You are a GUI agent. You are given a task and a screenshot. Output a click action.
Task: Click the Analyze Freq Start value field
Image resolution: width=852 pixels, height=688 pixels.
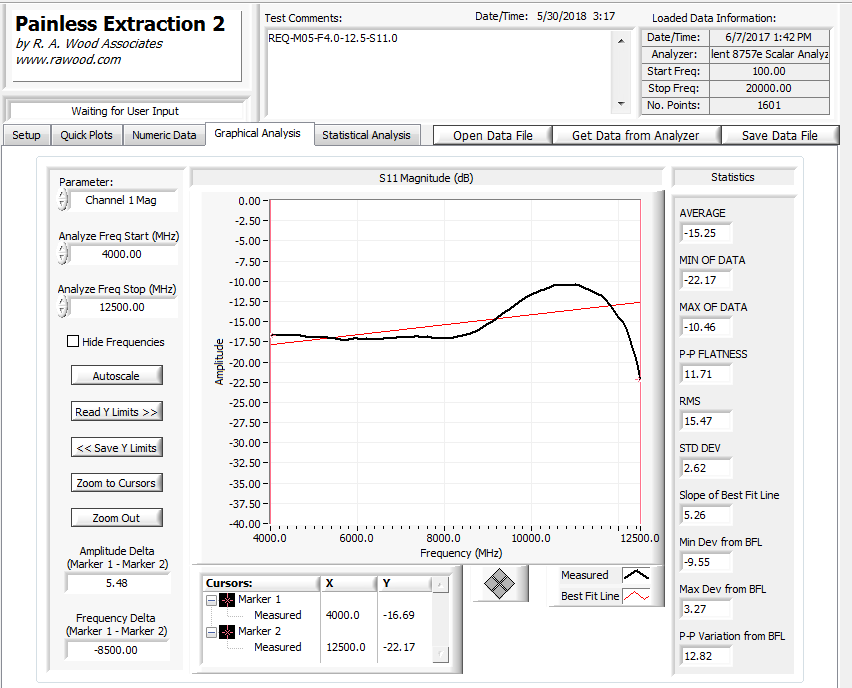tap(123, 254)
